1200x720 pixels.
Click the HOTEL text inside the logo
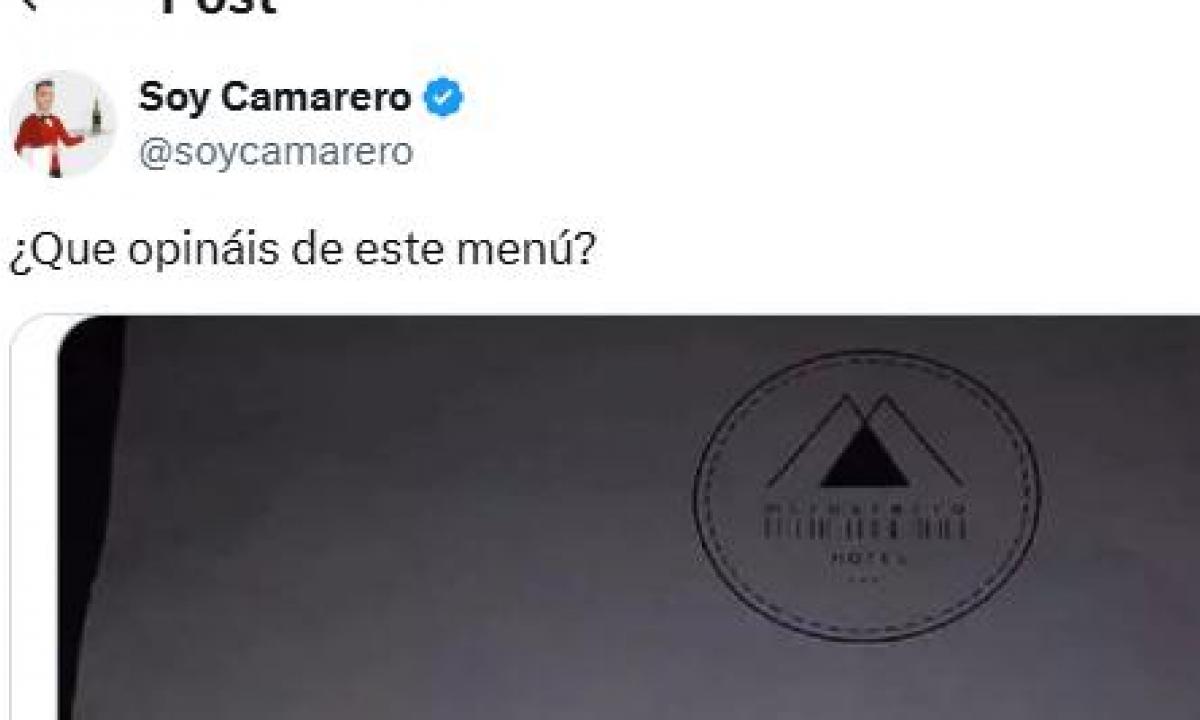tap(866, 559)
